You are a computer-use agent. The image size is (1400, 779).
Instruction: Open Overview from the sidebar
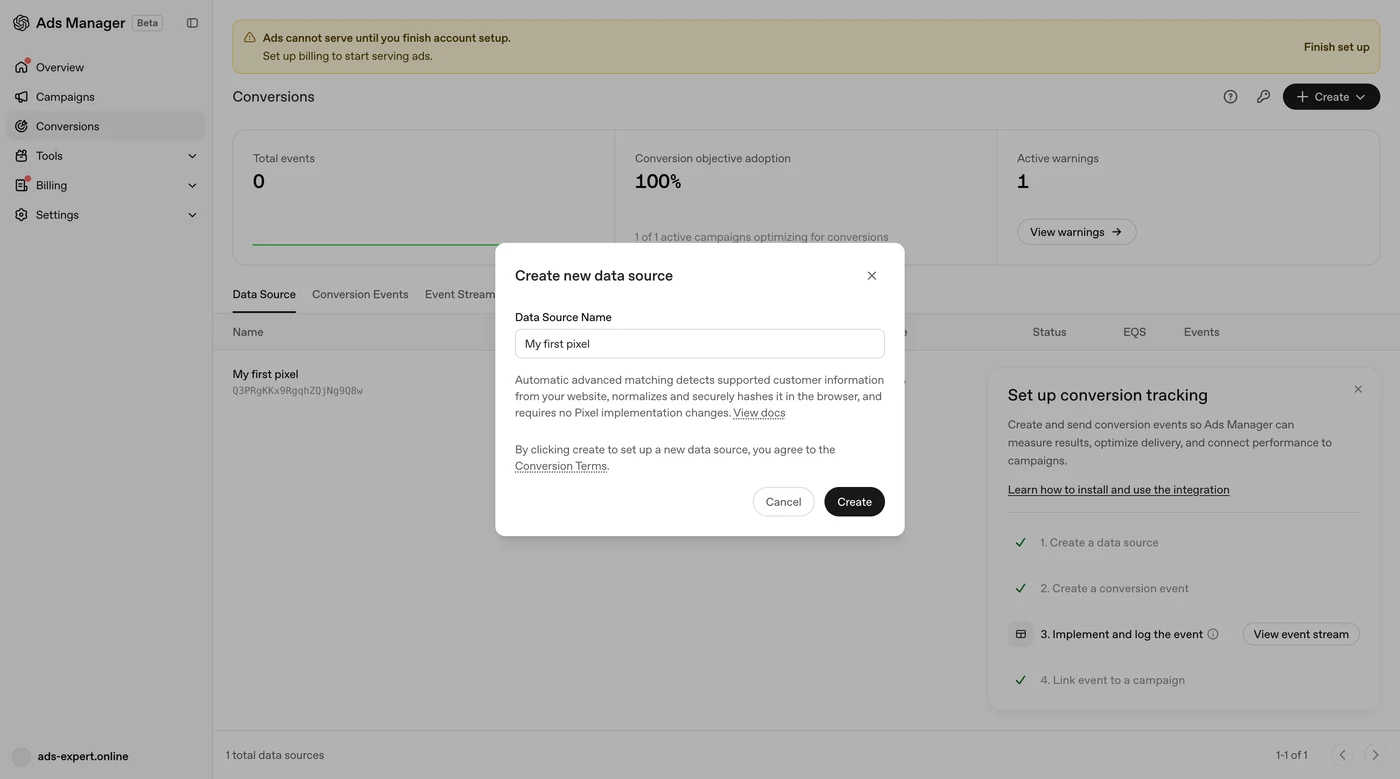tap(106, 67)
